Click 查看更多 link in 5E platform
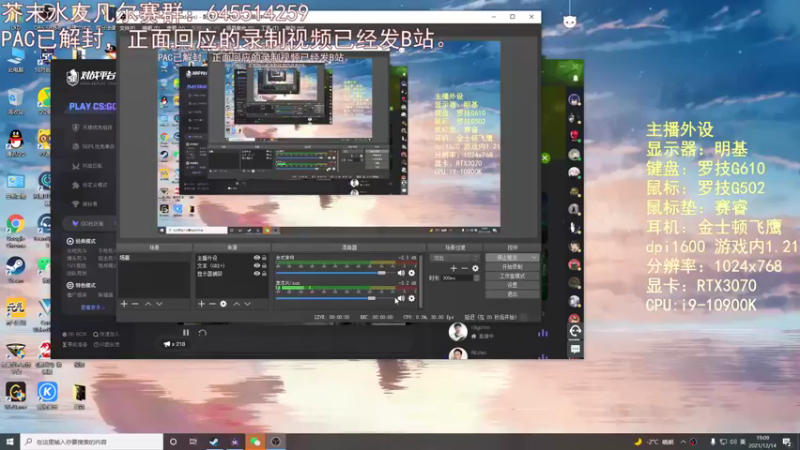 [x=92, y=308]
